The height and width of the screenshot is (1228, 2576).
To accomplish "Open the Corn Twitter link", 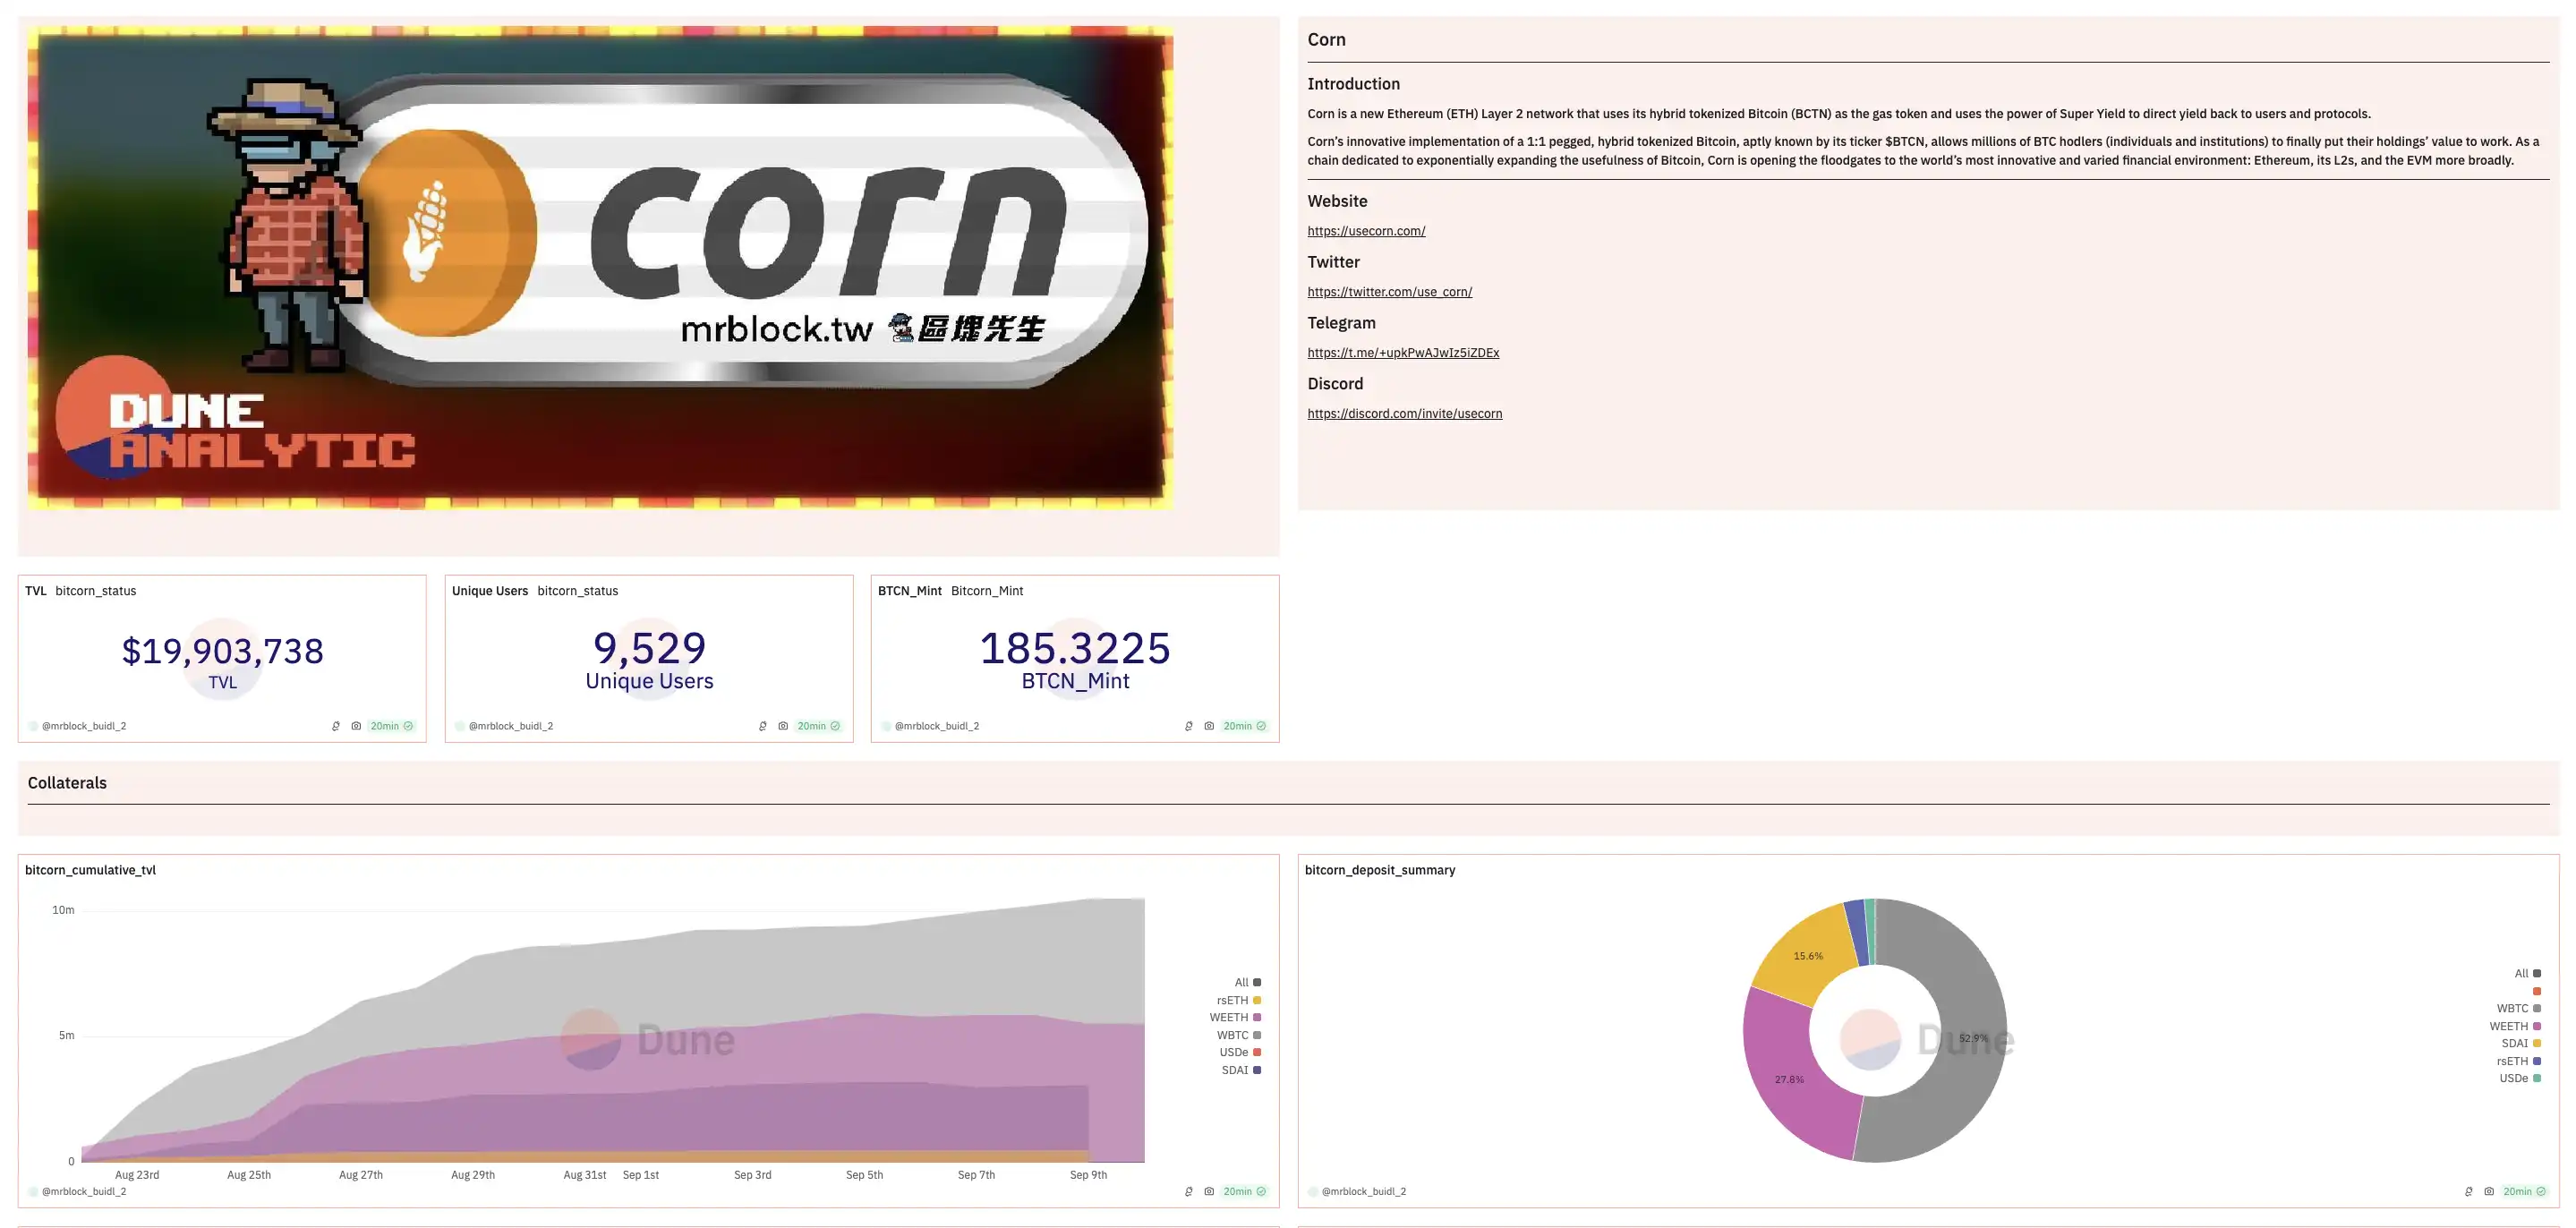I will pyautogui.click(x=1389, y=292).
